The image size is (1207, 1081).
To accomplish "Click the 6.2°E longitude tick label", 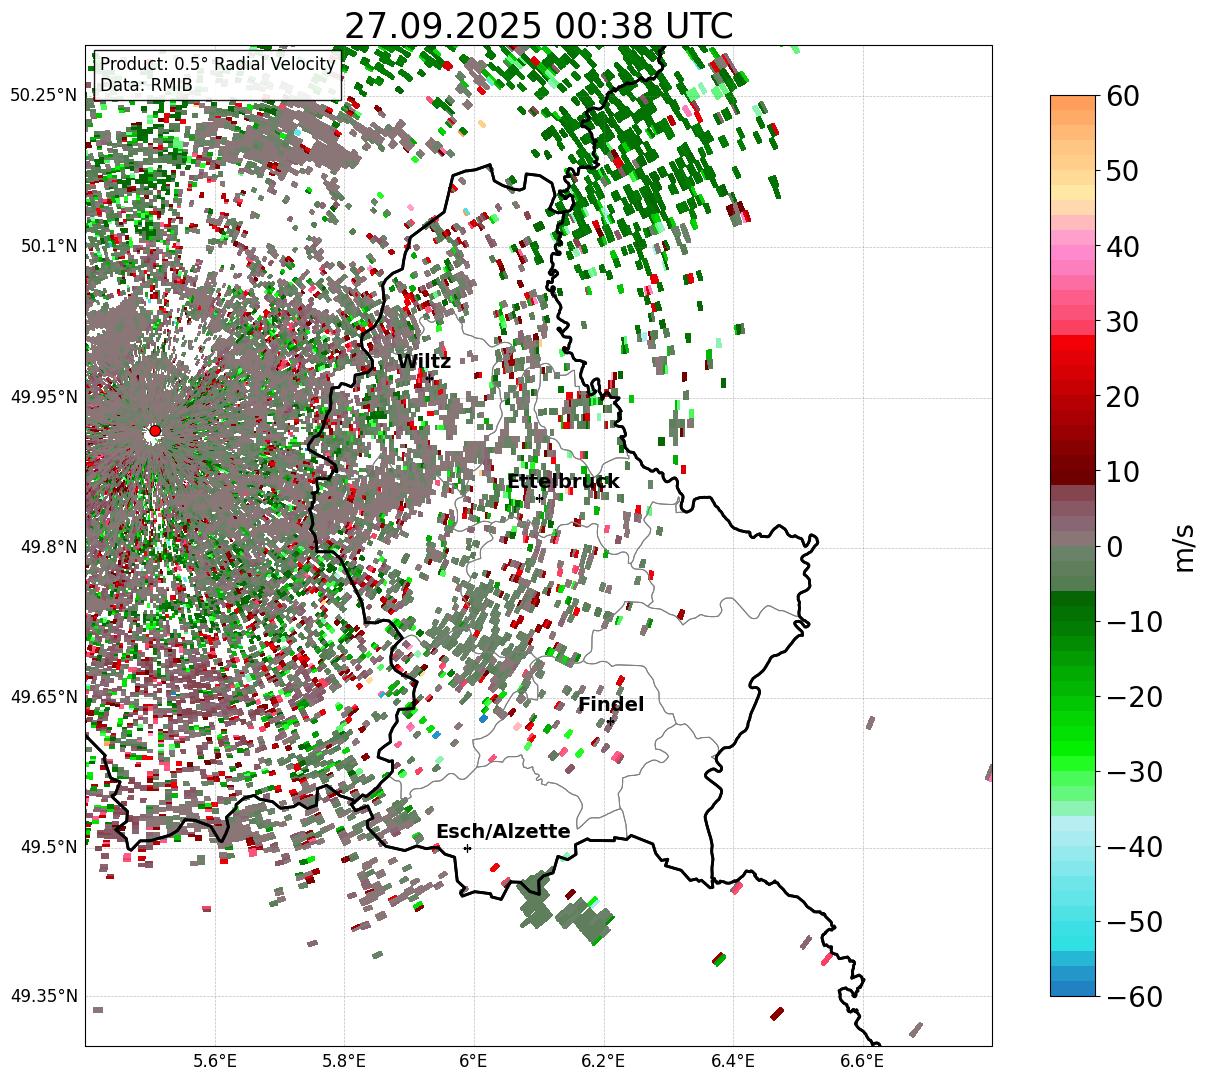I will pos(604,1061).
